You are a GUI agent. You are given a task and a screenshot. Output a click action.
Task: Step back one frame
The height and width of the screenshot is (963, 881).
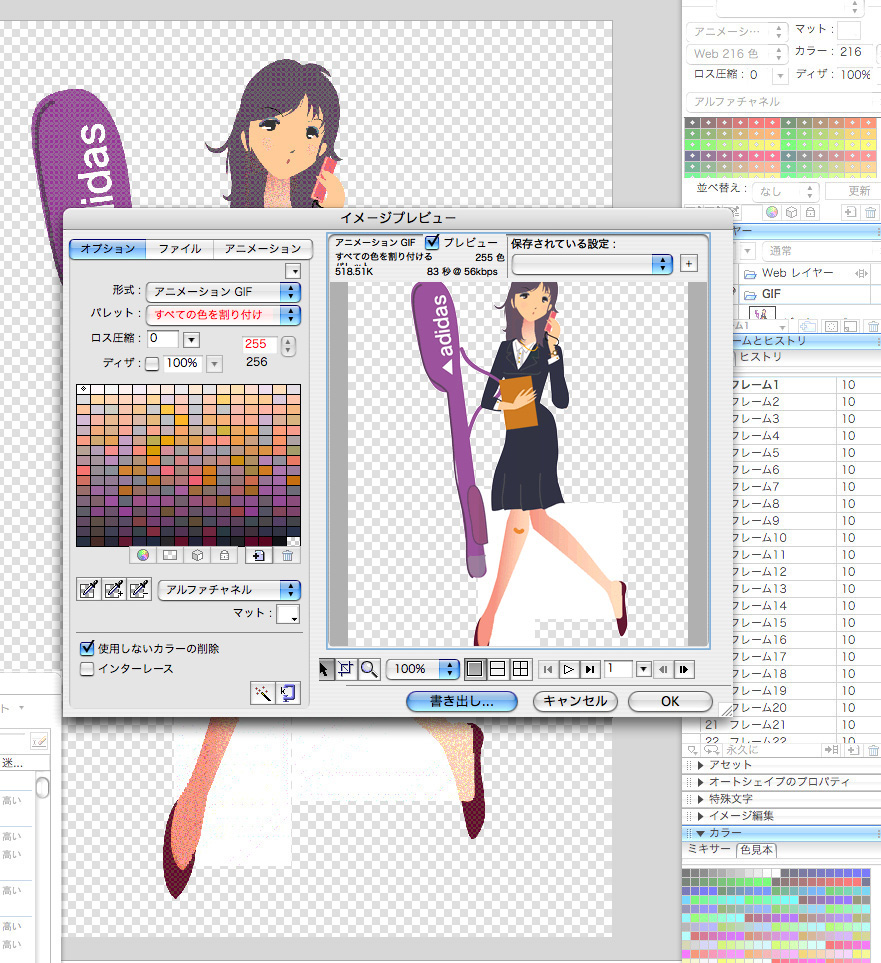pyautogui.click(x=663, y=669)
